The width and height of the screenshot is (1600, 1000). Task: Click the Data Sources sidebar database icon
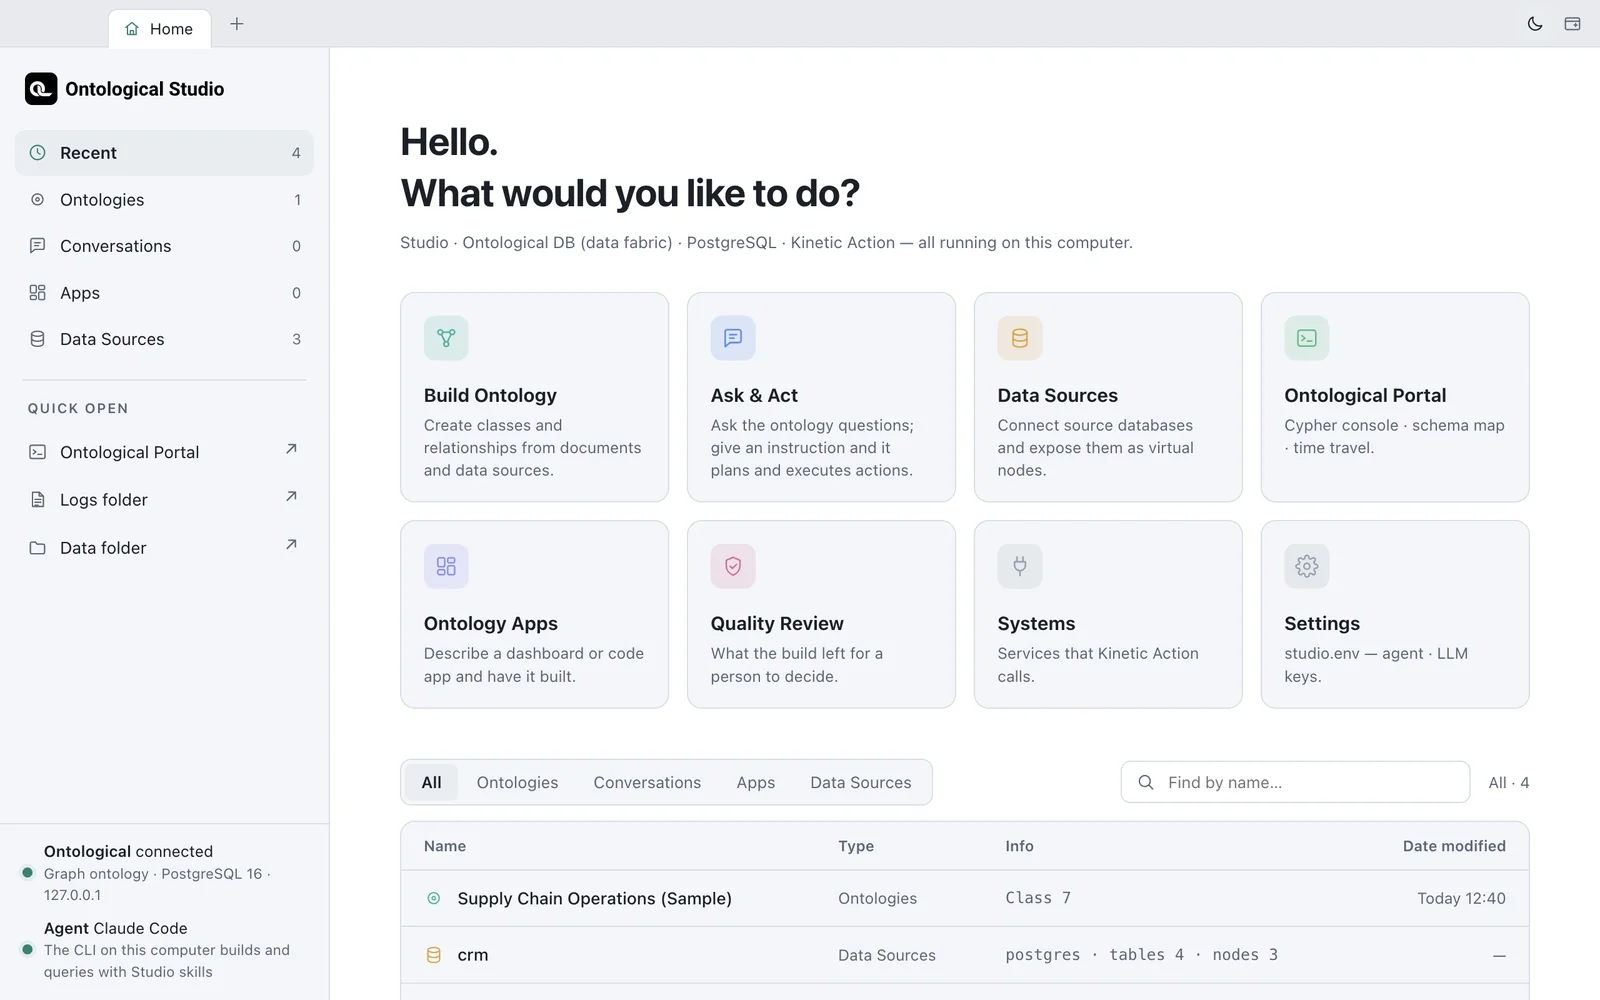(37, 339)
